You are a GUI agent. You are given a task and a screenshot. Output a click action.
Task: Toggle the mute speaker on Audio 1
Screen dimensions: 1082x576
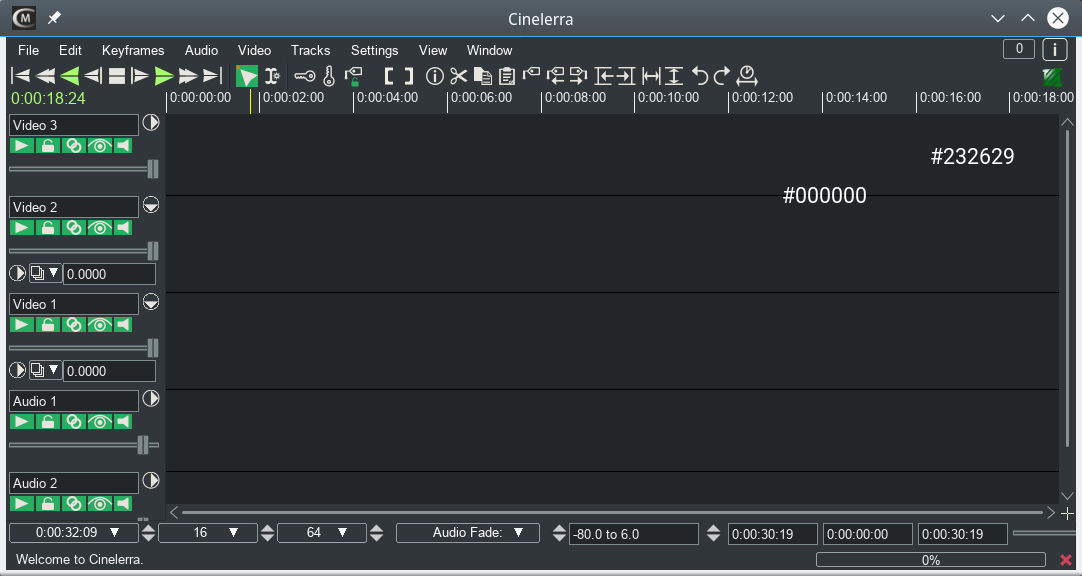123,422
